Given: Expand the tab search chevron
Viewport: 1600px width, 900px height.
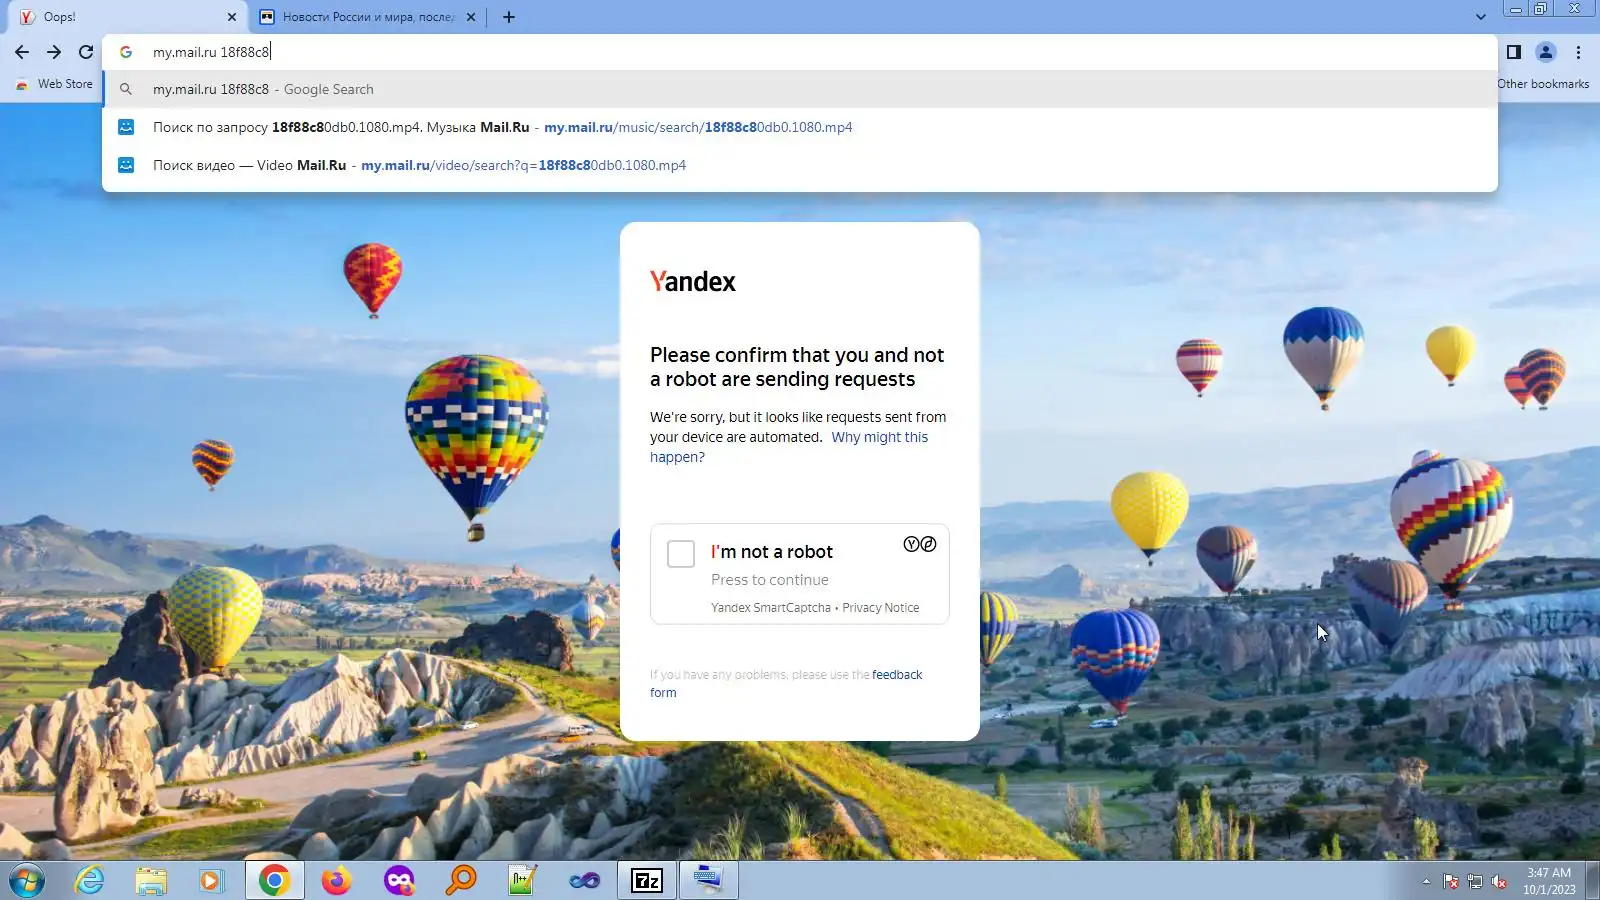Looking at the screenshot, I should (1481, 17).
